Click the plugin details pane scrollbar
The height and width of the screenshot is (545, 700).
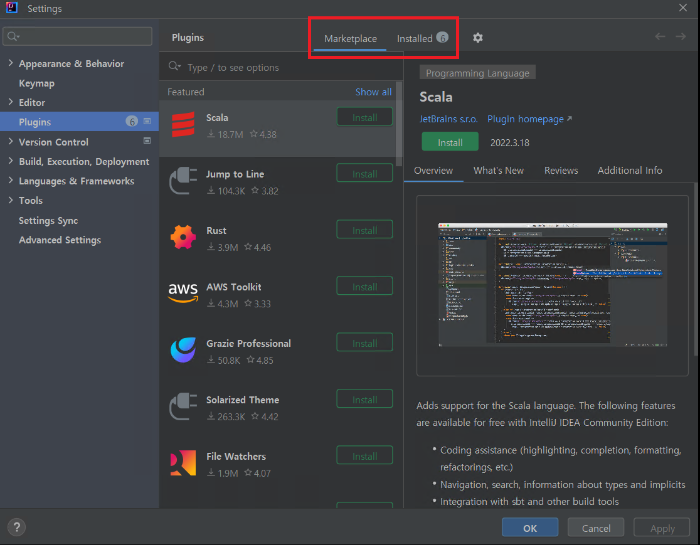click(697, 268)
